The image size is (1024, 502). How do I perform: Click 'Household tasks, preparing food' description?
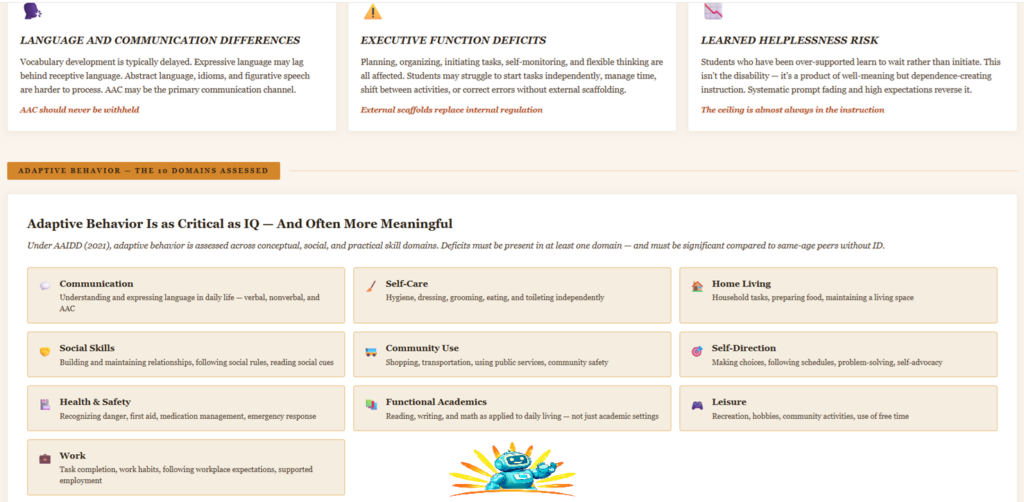point(812,298)
